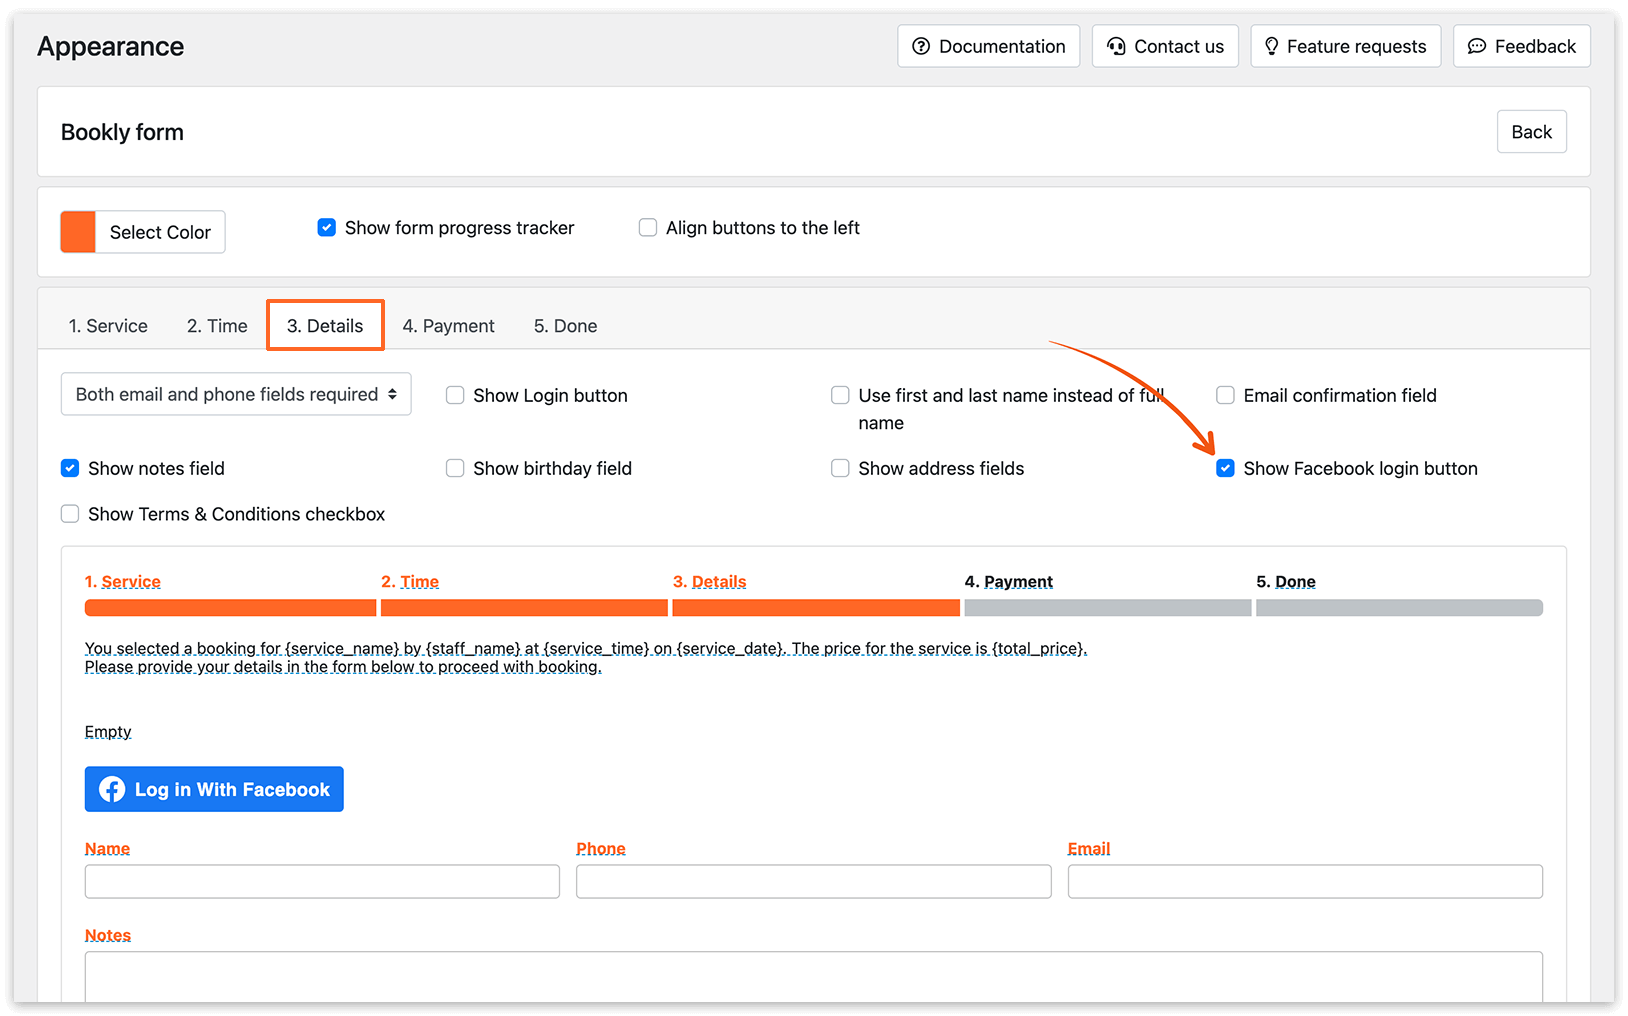Click the Name field label
Image resolution: width=1628 pixels, height=1016 pixels.
pos(107,849)
